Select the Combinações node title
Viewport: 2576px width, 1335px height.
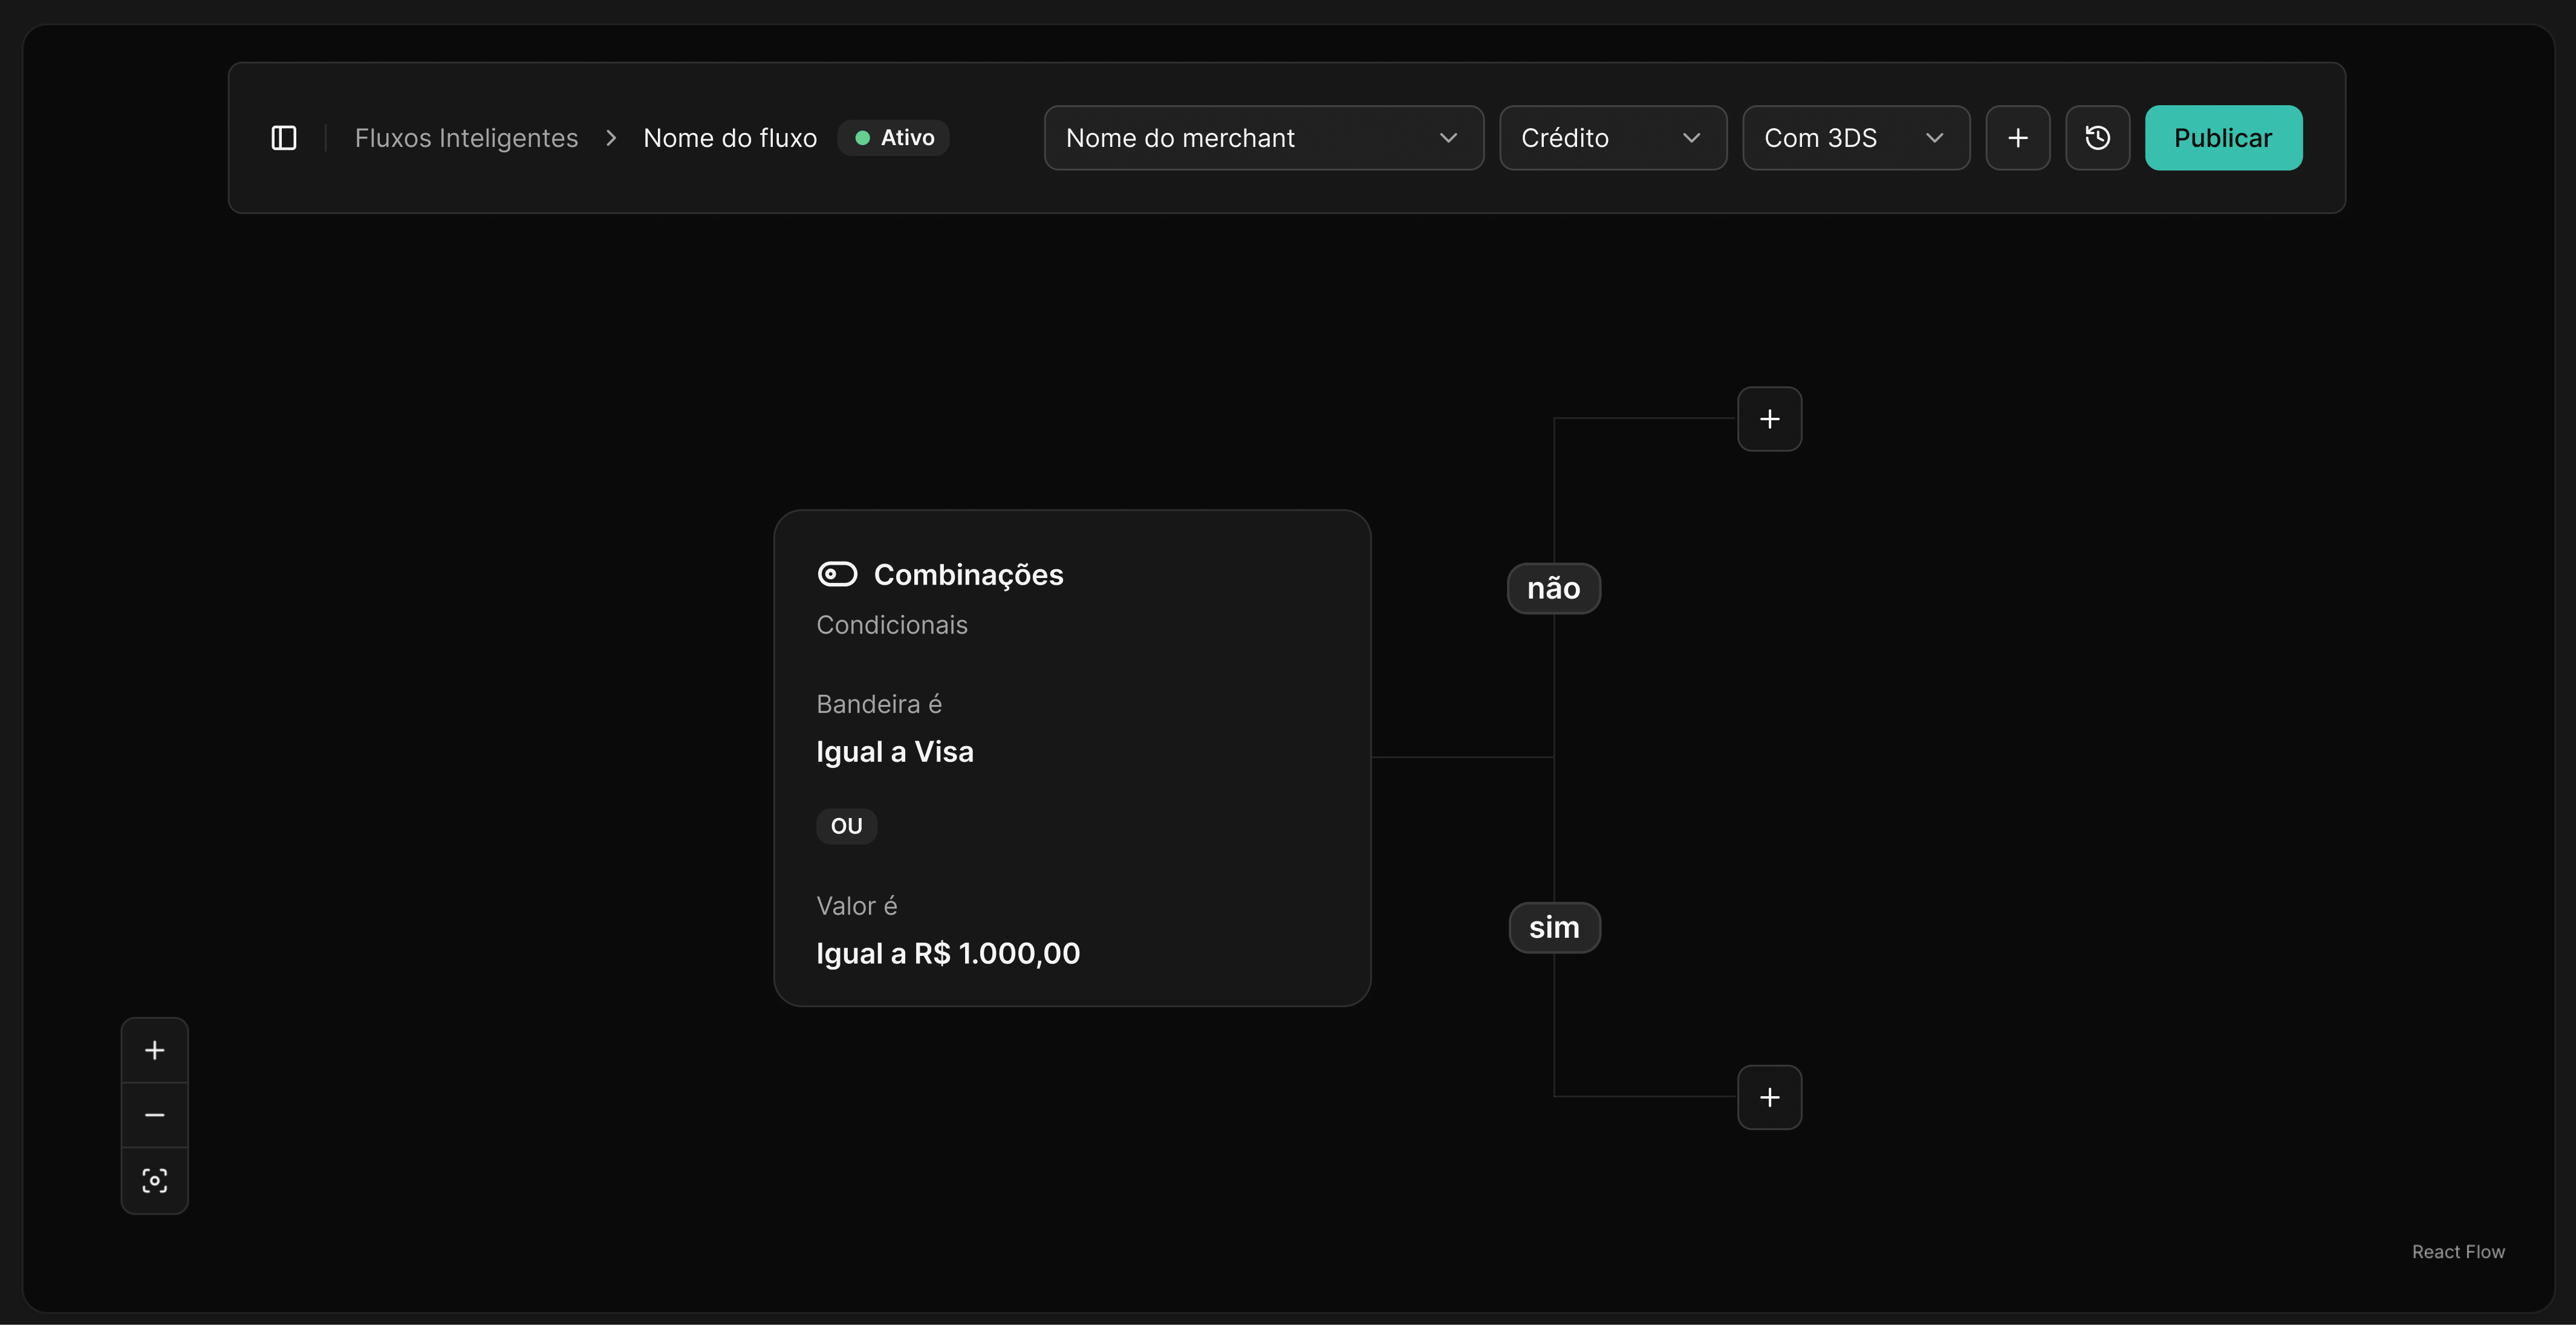(968, 575)
